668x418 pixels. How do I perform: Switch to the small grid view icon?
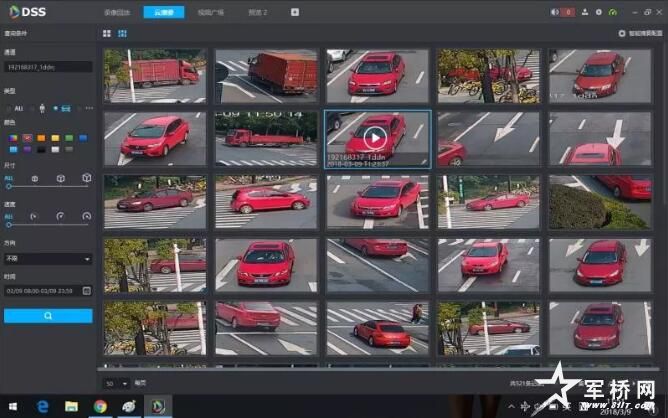122,33
